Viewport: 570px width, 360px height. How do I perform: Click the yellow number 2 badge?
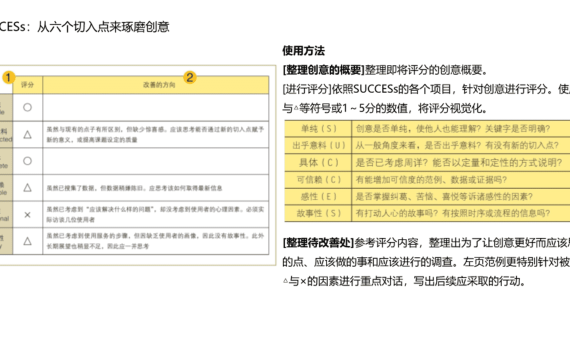click(190, 77)
